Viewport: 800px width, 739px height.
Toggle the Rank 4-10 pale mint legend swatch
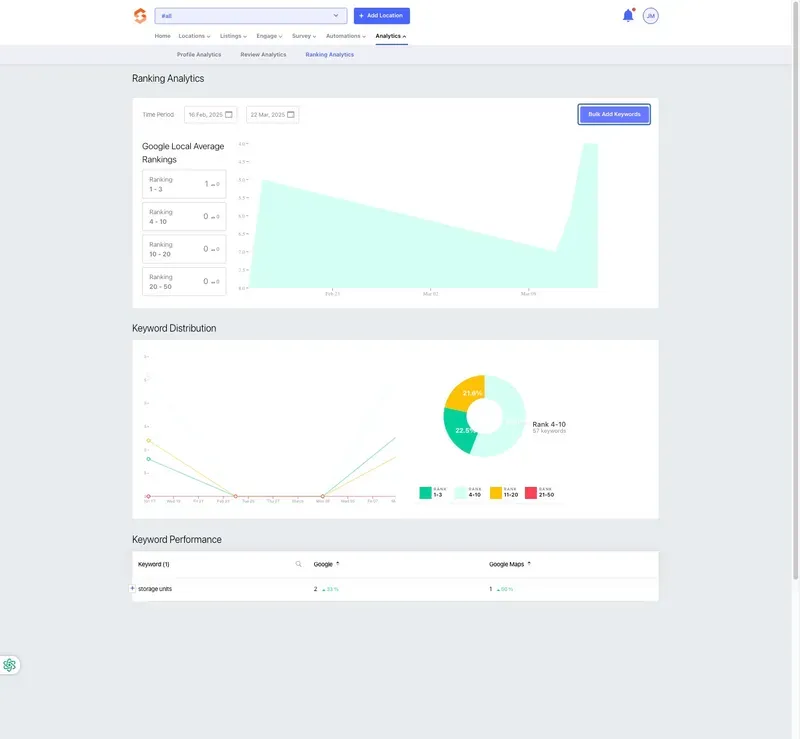coord(461,492)
